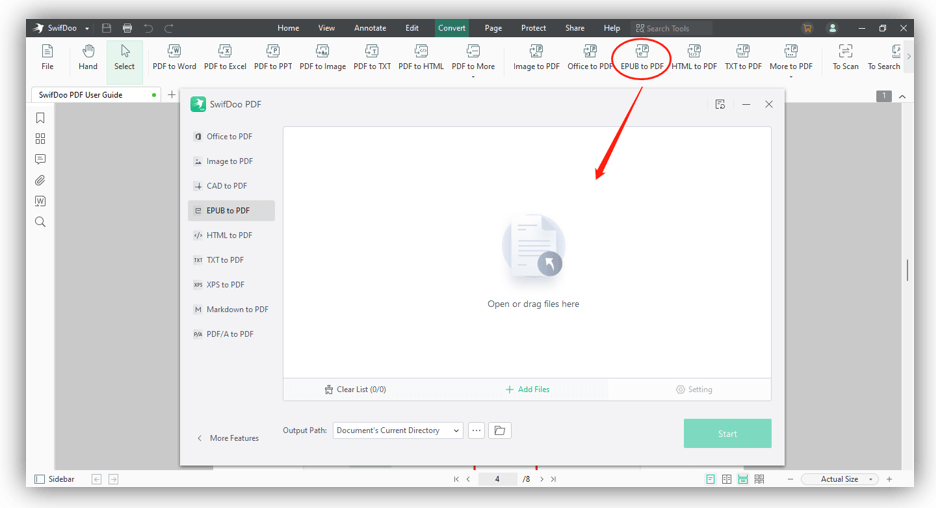This screenshot has height=508, width=936.
Task: Open the output folder icon
Action: click(500, 430)
